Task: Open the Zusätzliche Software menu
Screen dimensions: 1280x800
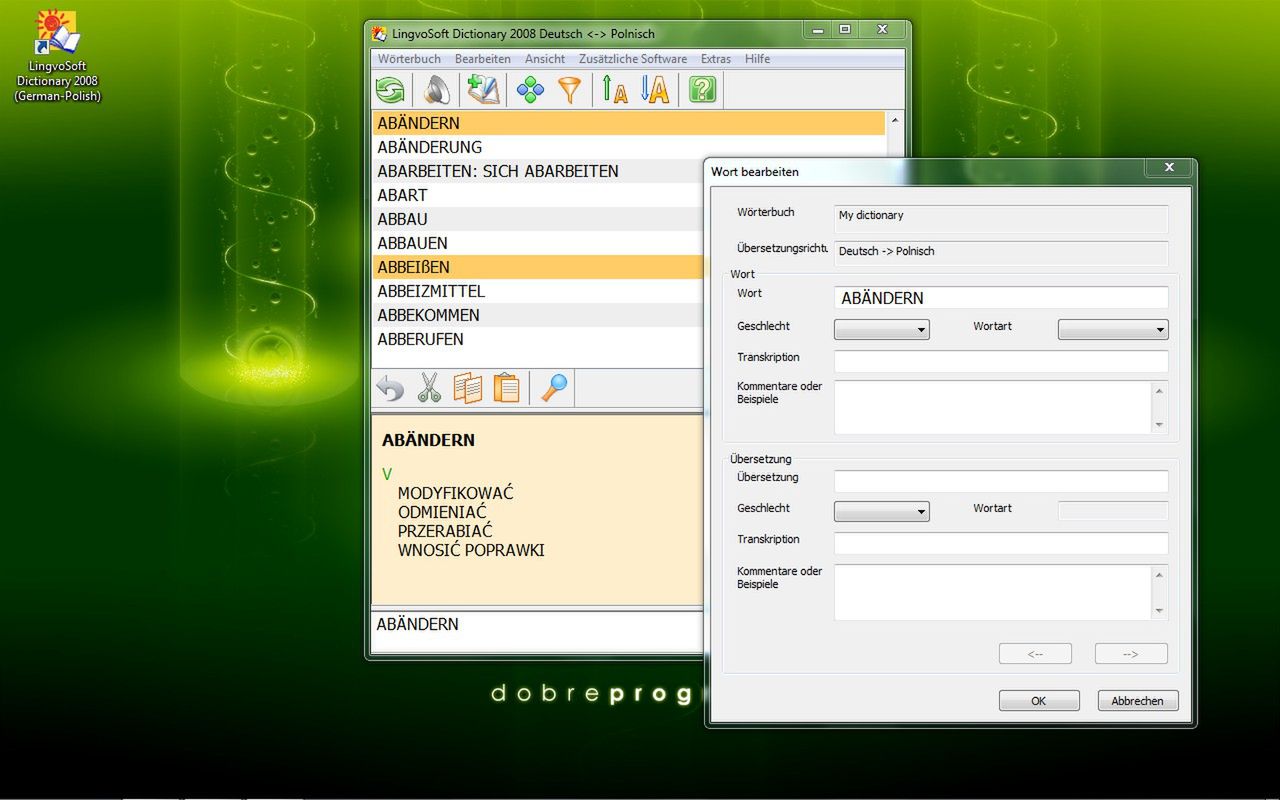Action: tap(633, 59)
